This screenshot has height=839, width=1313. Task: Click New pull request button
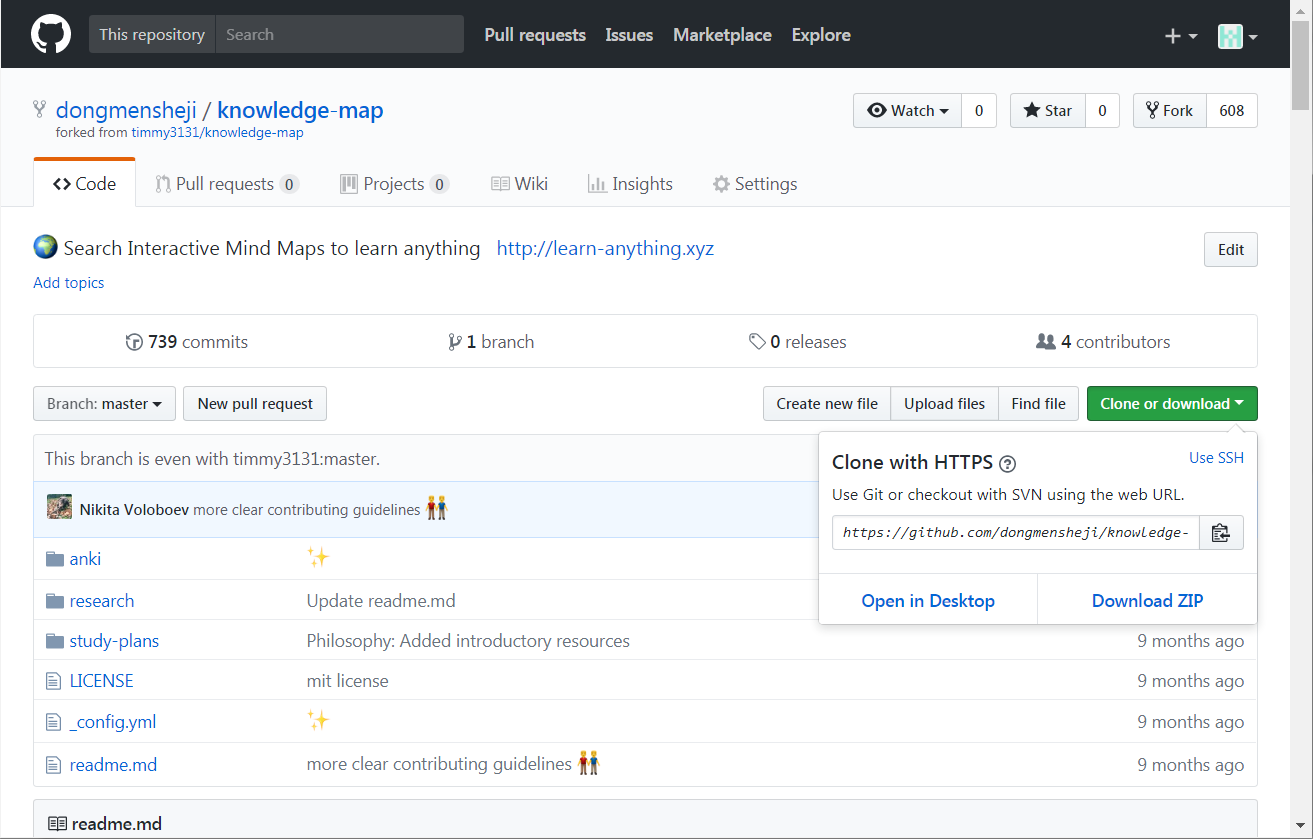pyautogui.click(x=255, y=404)
